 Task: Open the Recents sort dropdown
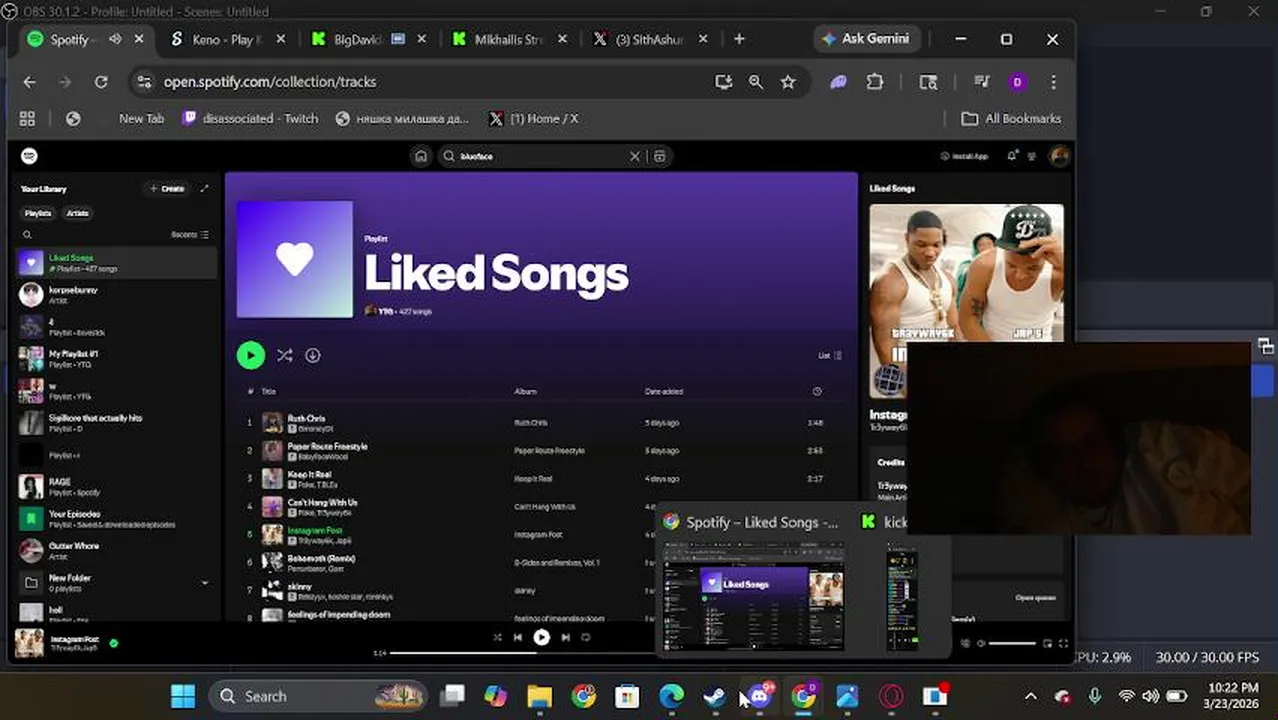[190, 235]
